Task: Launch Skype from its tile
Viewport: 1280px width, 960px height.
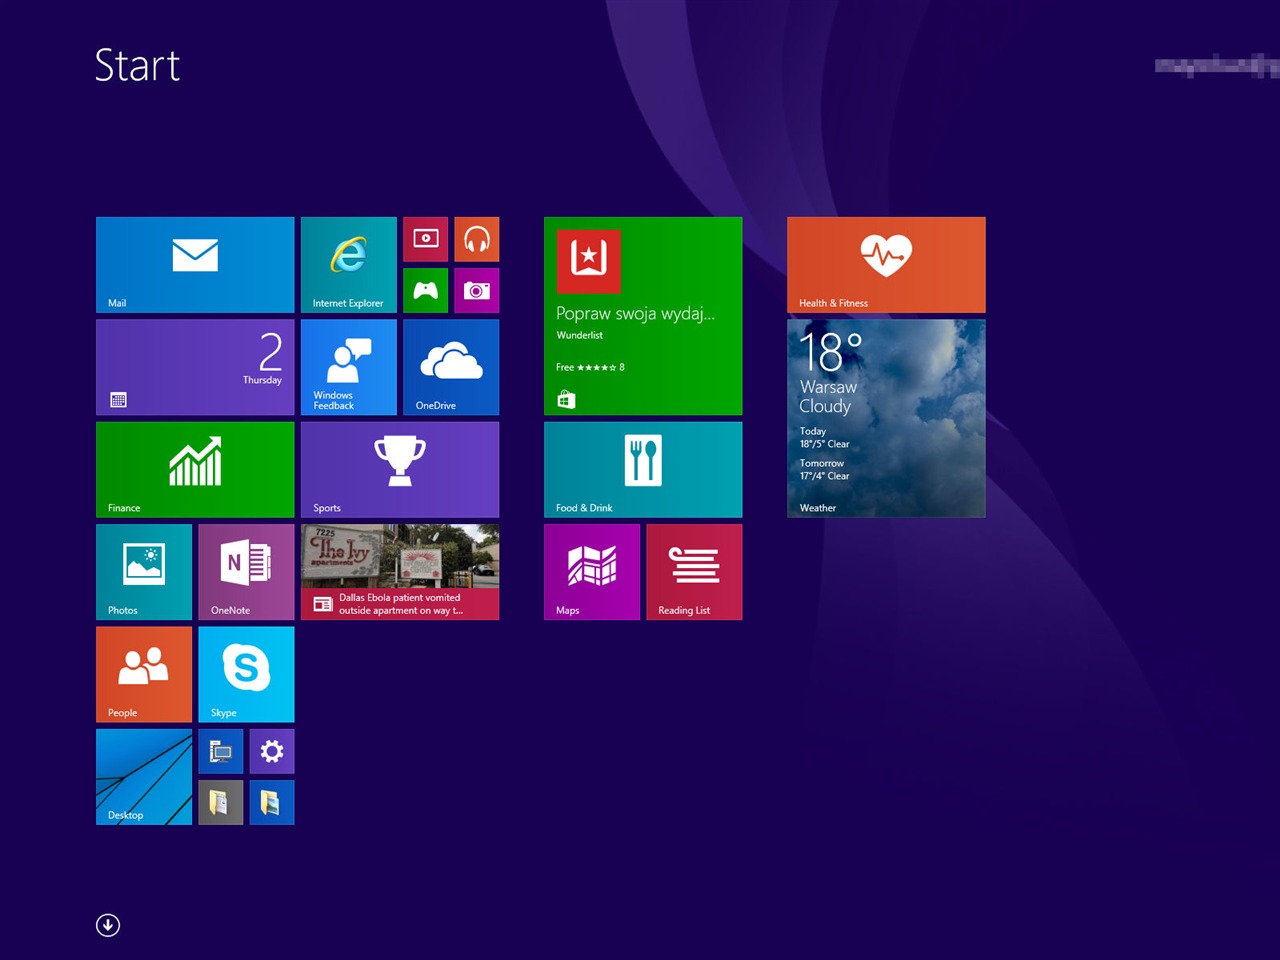Action: point(246,674)
